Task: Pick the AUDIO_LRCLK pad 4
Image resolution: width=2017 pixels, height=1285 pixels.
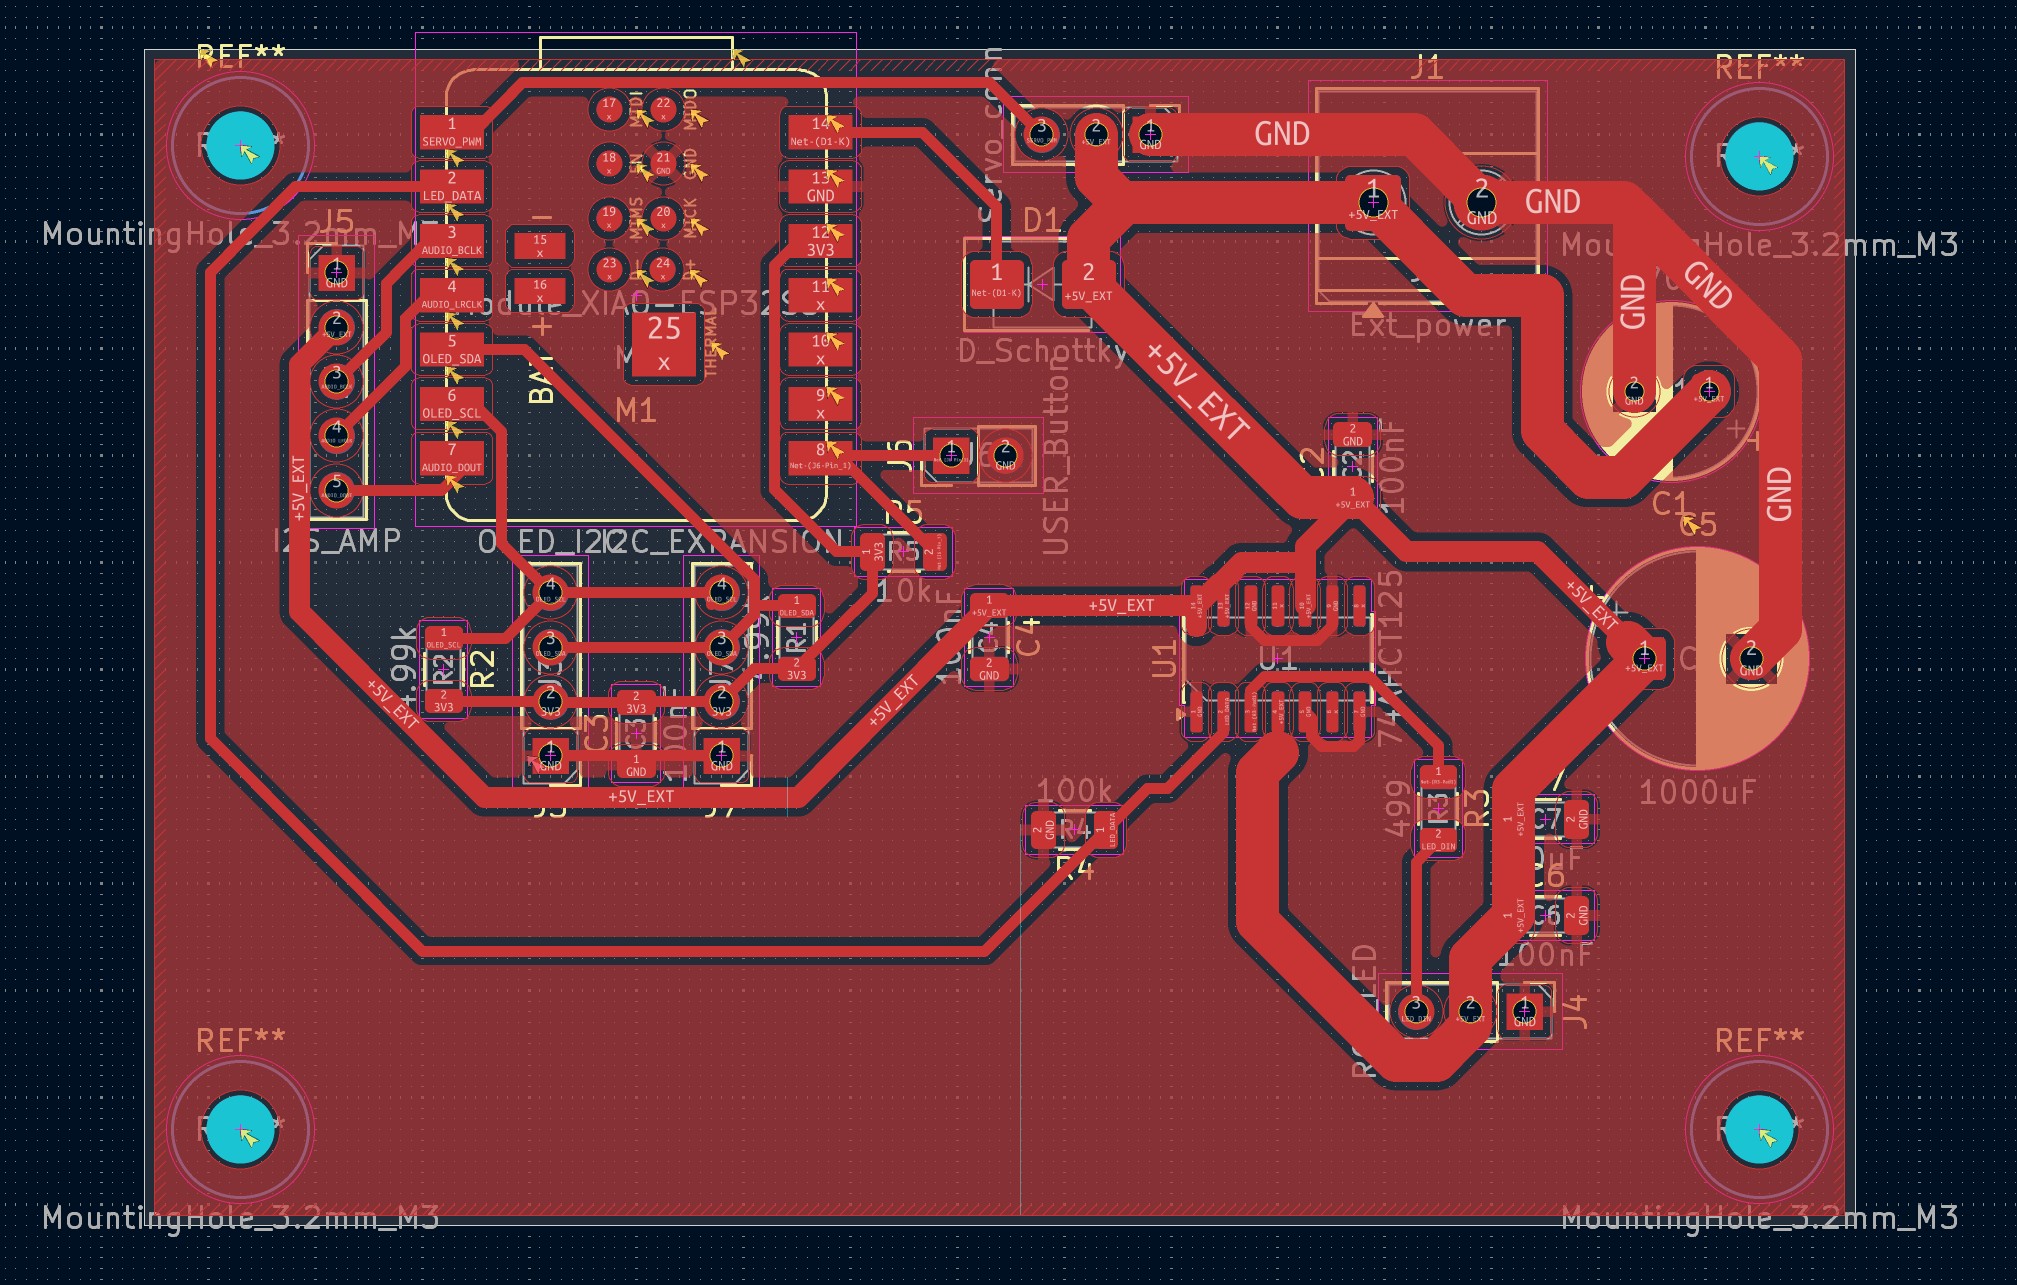Action: tap(452, 295)
